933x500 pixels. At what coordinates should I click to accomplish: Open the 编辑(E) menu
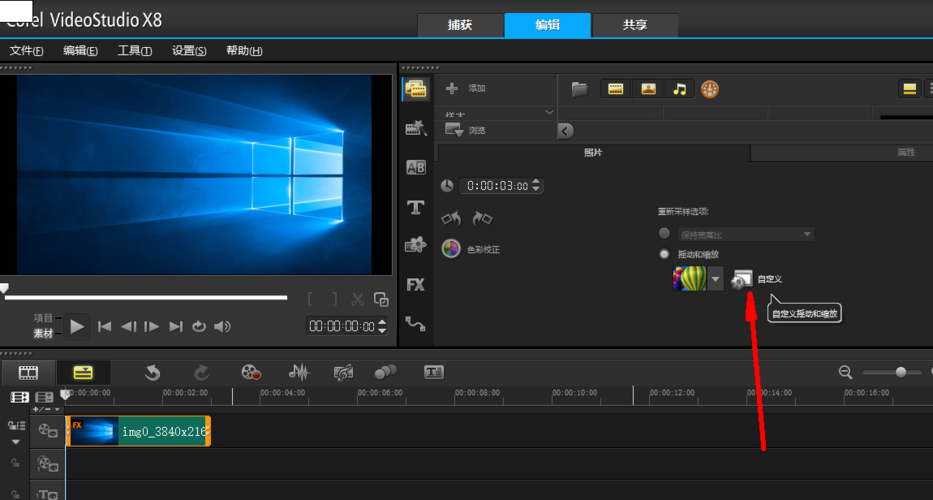click(x=80, y=51)
